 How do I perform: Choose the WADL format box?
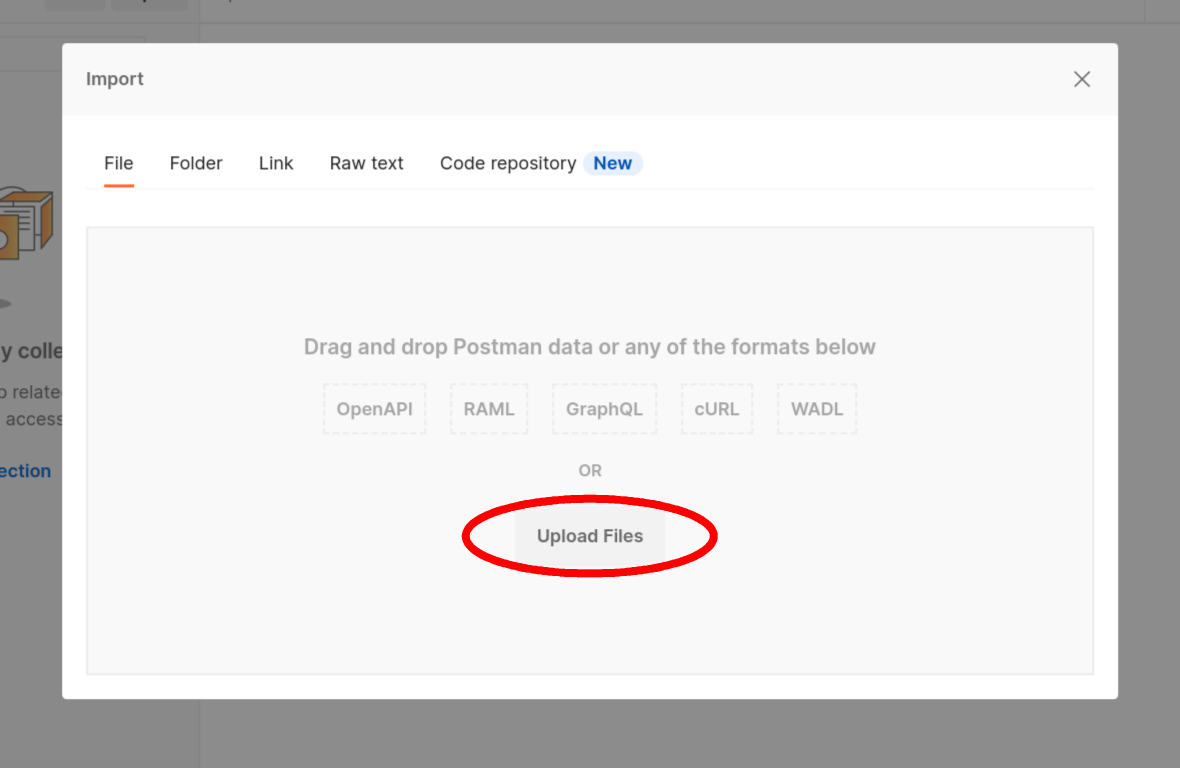[x=817, y=408]
